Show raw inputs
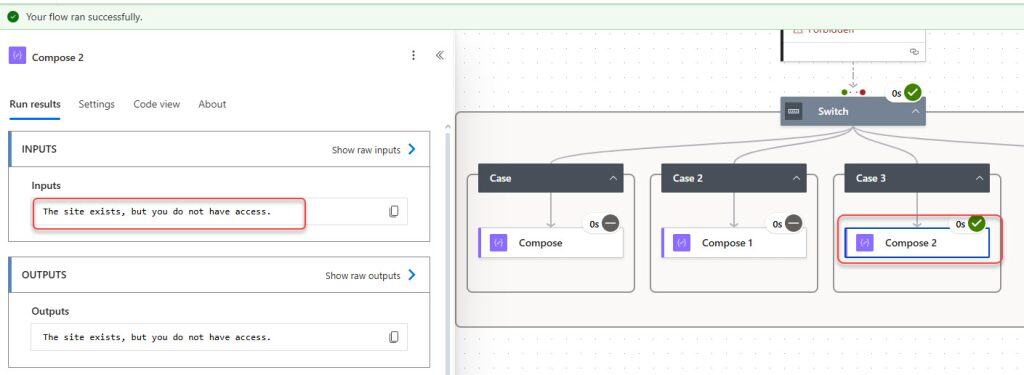The height and width of the screenshot is (375, 1024). pyautogui.click(x=374, y=150)
